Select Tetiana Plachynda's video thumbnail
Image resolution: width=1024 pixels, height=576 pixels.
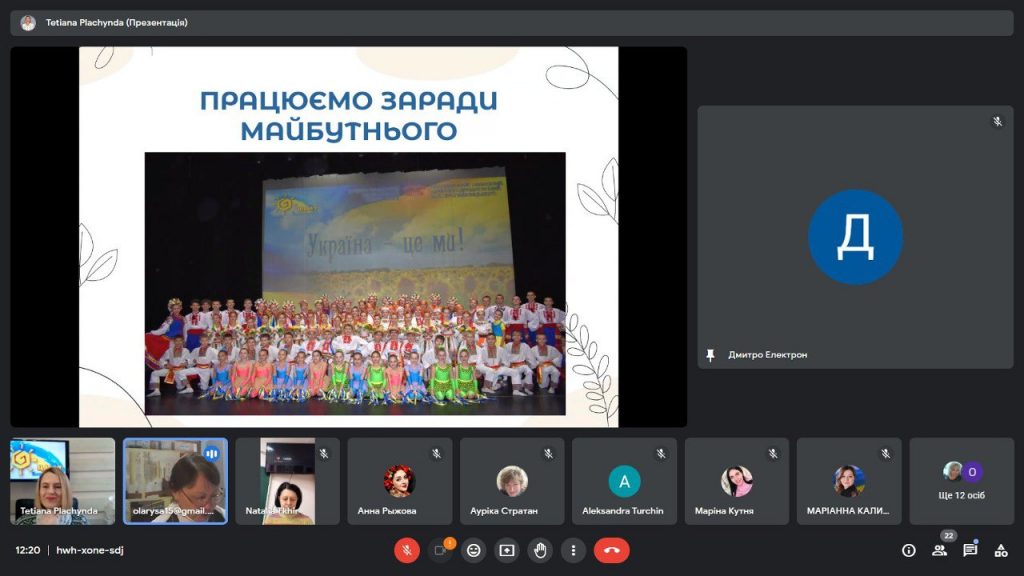[62, 481]
